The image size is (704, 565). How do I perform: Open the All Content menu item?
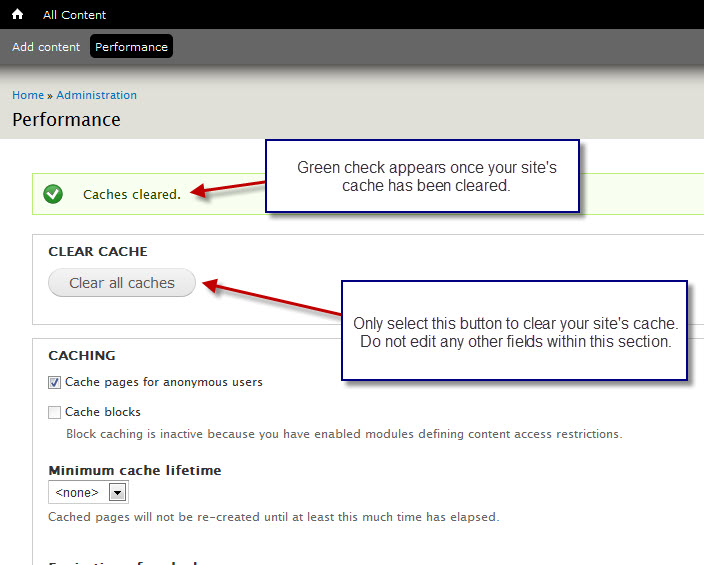[x=74, y=15]
